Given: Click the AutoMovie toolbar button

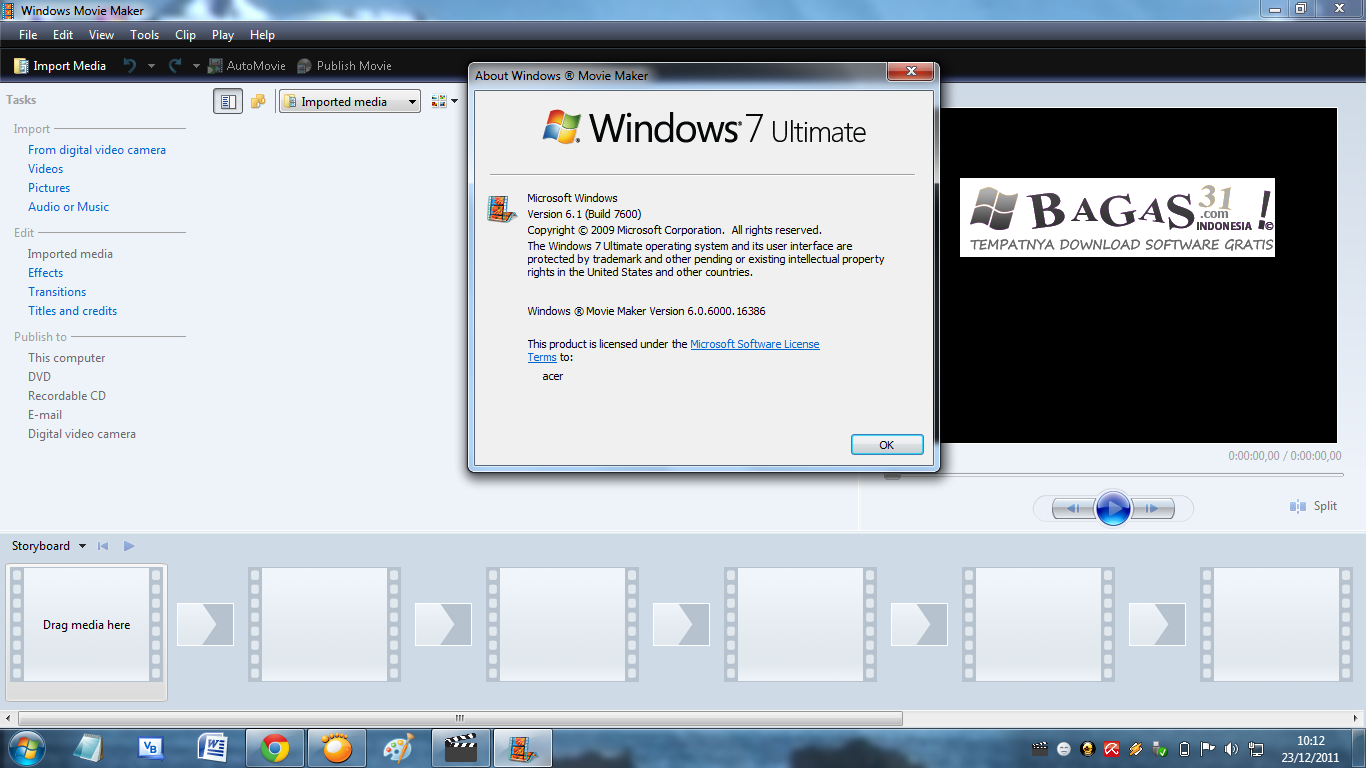Looking at the screenshot, I should (246, 65).
